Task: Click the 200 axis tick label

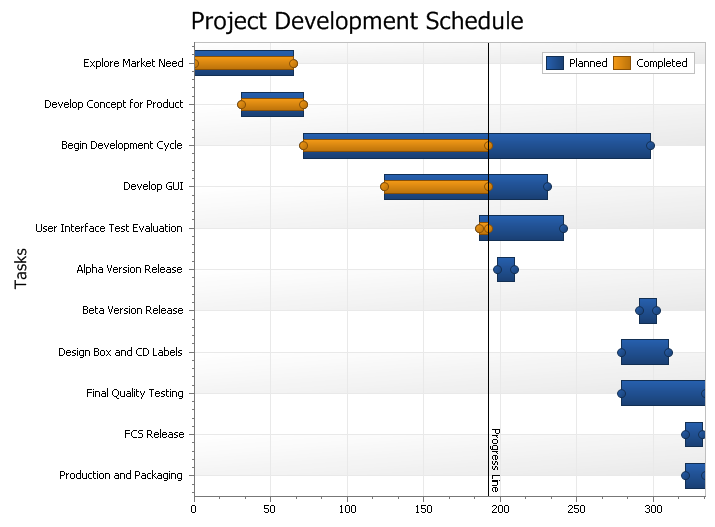Action: point(500,509)
